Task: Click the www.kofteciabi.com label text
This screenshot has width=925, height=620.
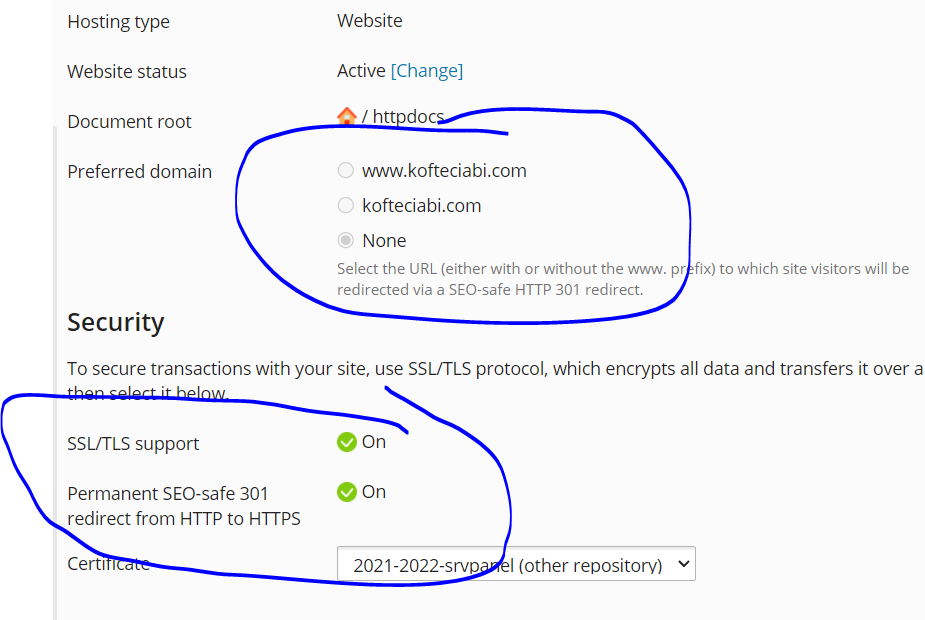Action: pos(444,170)
